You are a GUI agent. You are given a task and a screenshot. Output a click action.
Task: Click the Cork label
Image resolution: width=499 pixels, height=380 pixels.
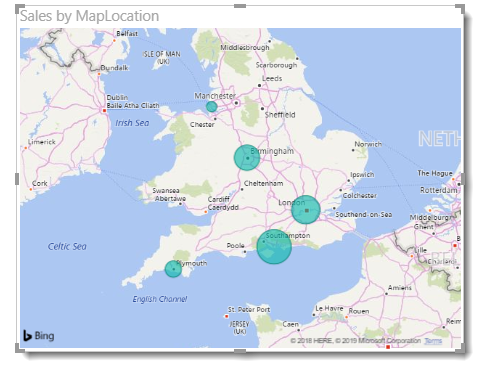pyautogui.click(x=40, y=183)
